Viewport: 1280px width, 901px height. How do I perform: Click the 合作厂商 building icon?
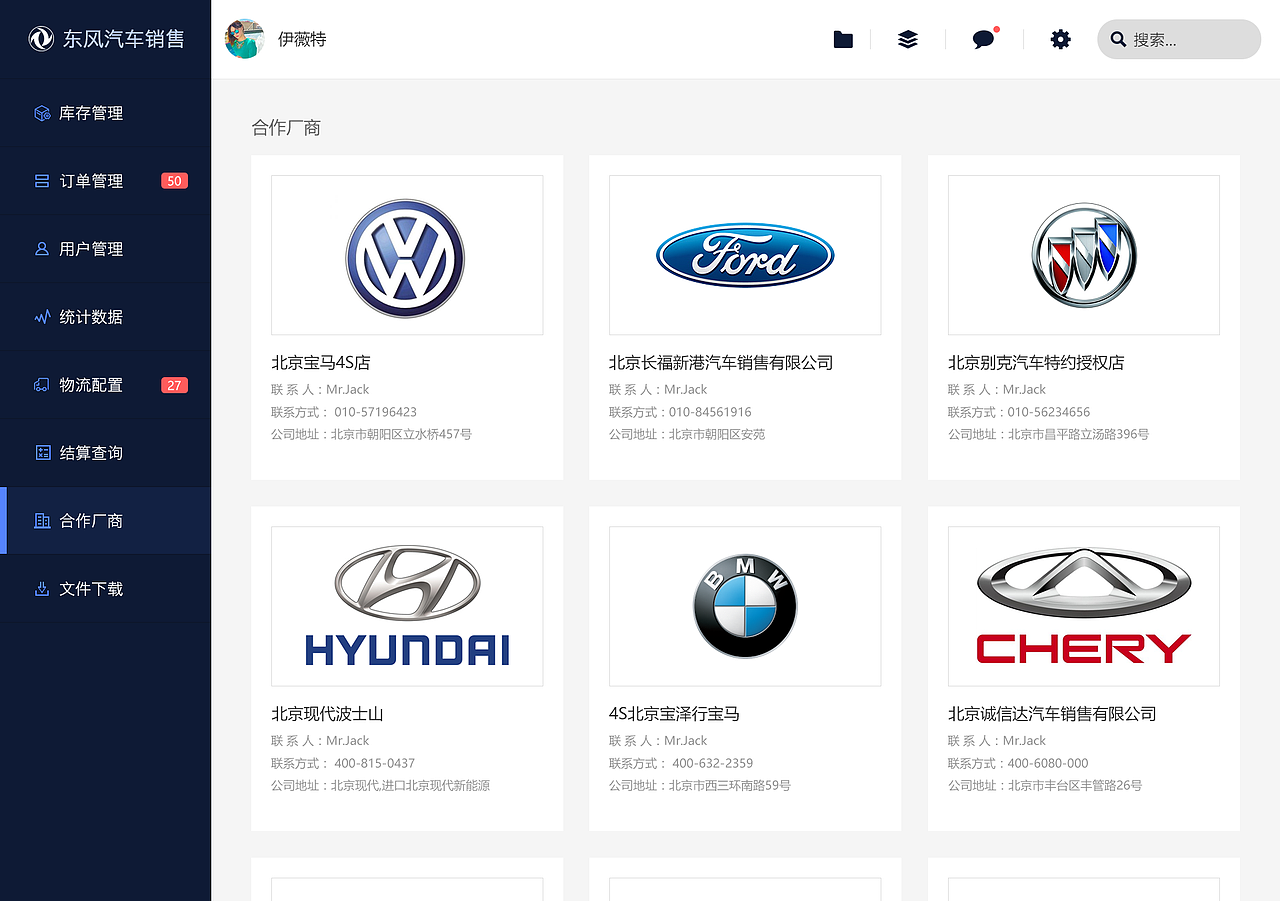tap(42, 521)
